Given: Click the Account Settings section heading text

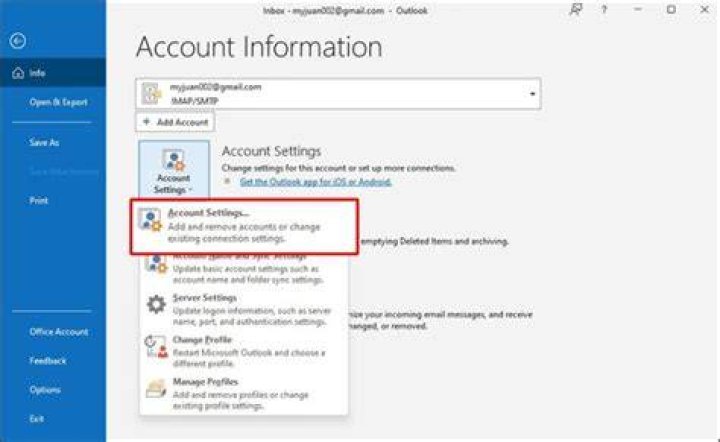Looking at the screenshot, I should click(x=271, y=151).
